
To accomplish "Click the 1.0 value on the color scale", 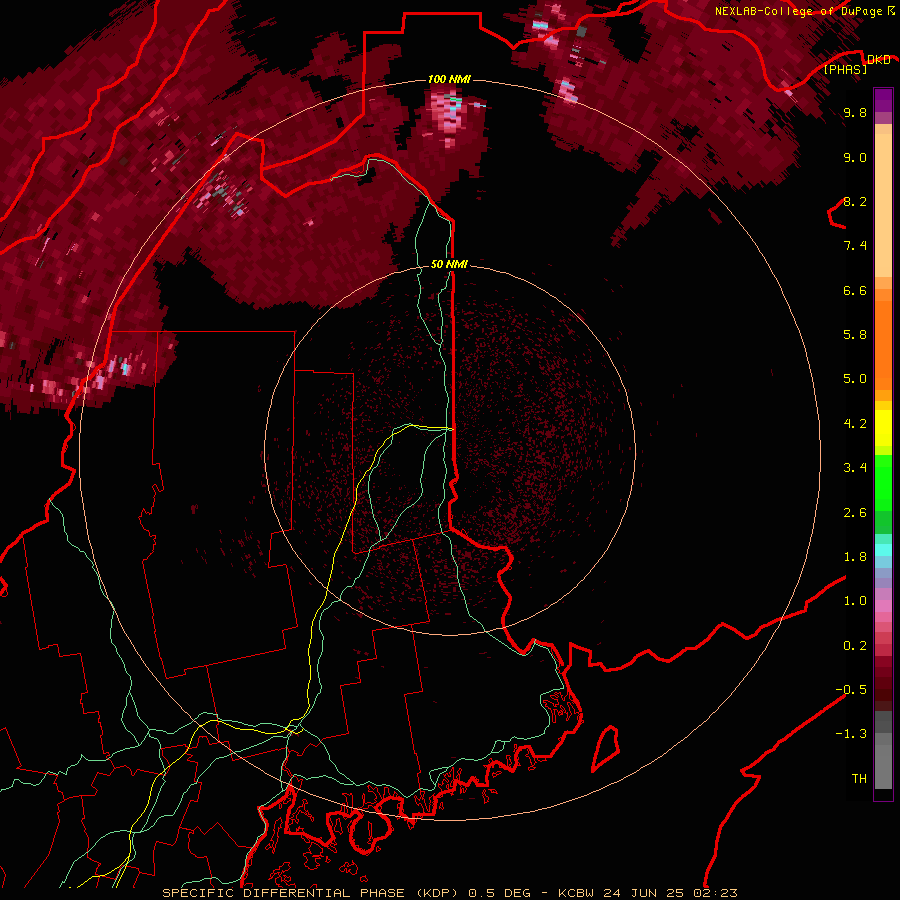I will (x=855, y=601).
